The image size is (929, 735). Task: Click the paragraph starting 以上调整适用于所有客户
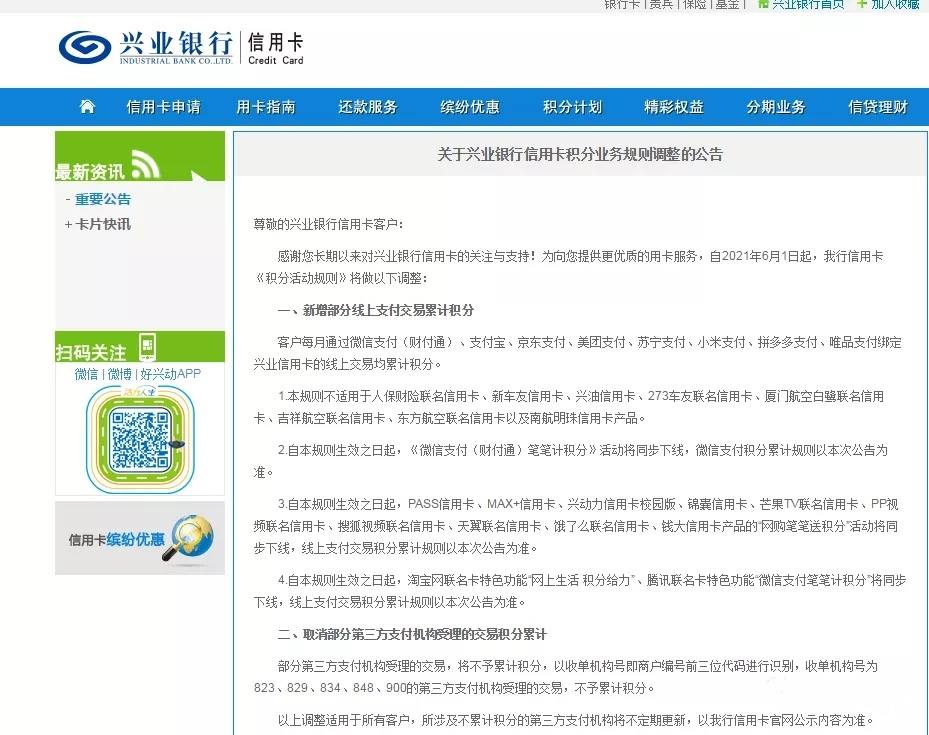[576, 721]
